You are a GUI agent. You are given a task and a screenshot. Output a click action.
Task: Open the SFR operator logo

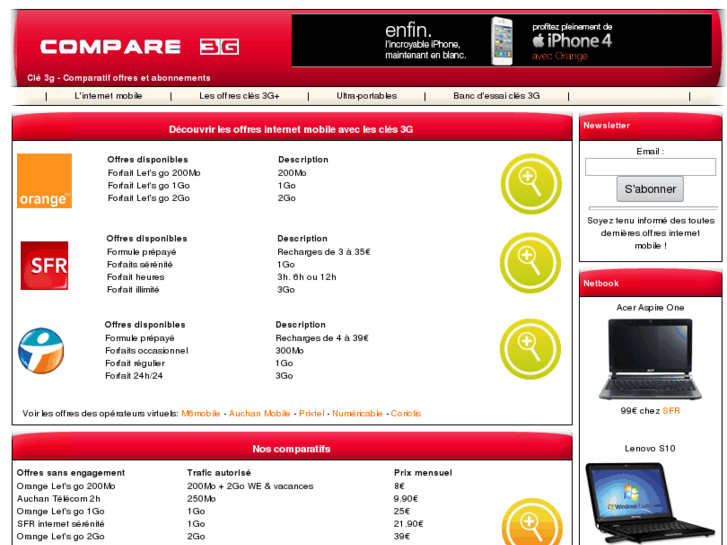click(45, 265)
